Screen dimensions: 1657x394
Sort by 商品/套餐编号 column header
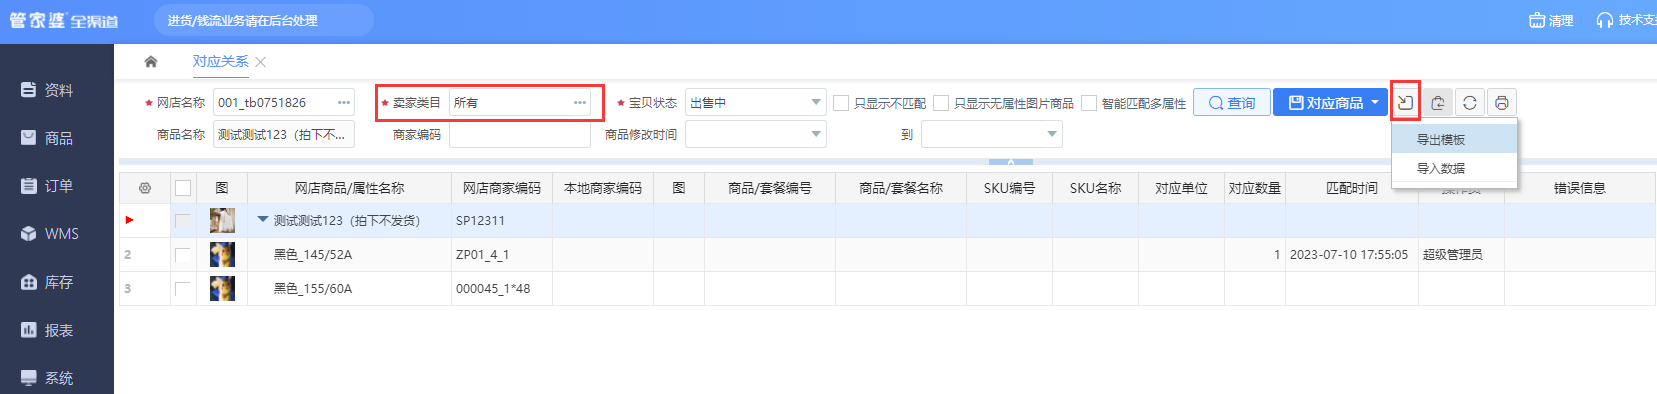(770, 188)
